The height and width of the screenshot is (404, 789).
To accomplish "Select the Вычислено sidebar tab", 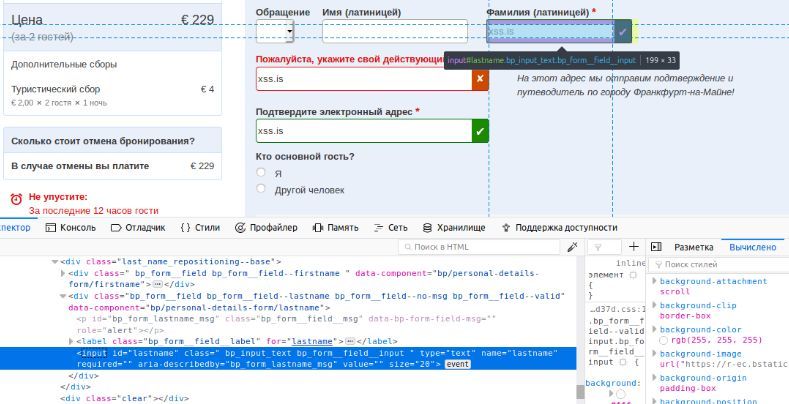I will point(753,247).
